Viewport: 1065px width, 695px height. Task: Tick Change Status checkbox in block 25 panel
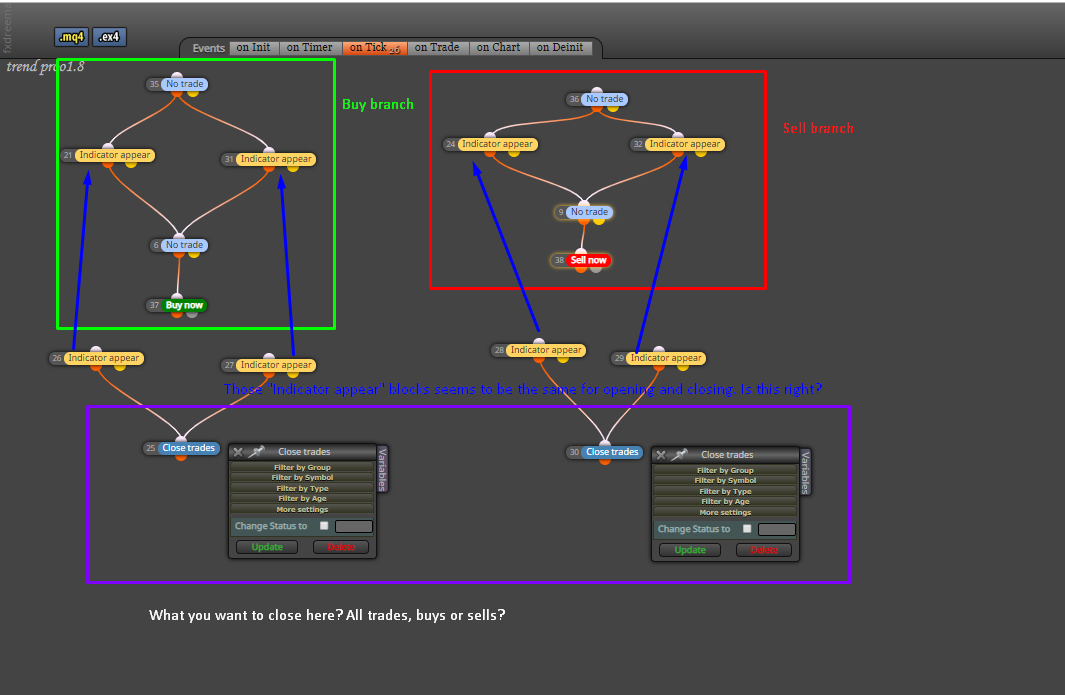(324, 526)
